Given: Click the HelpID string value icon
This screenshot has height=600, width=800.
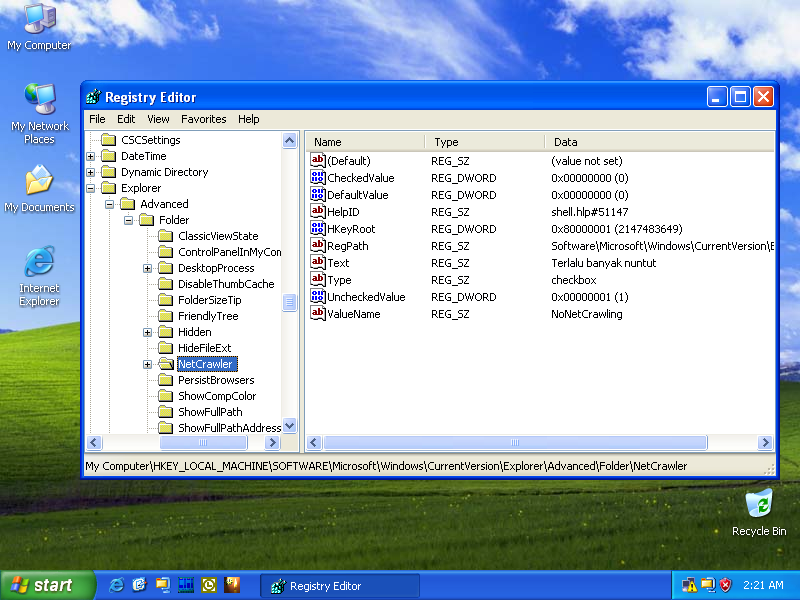Looking at the screenshot, I should [x=318, y=211].
